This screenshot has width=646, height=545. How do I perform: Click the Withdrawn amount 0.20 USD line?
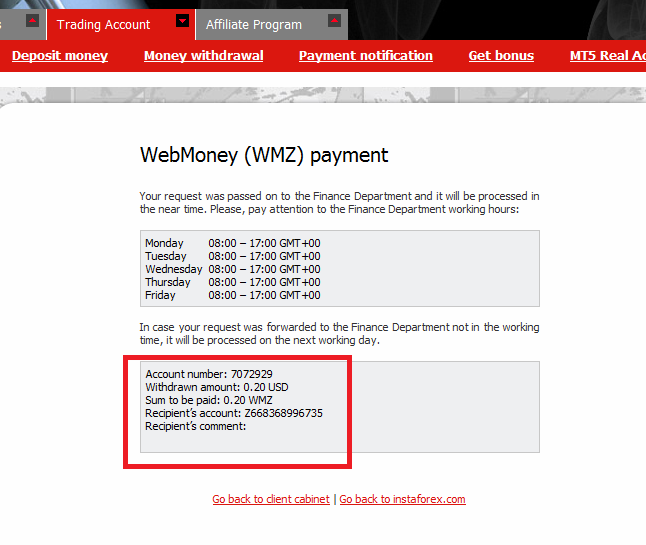point(217,387)
